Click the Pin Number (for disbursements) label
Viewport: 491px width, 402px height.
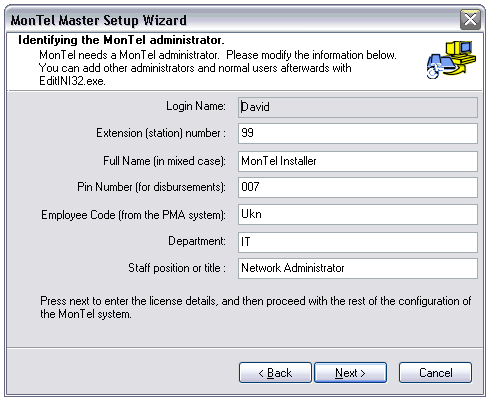click(151, 187)
